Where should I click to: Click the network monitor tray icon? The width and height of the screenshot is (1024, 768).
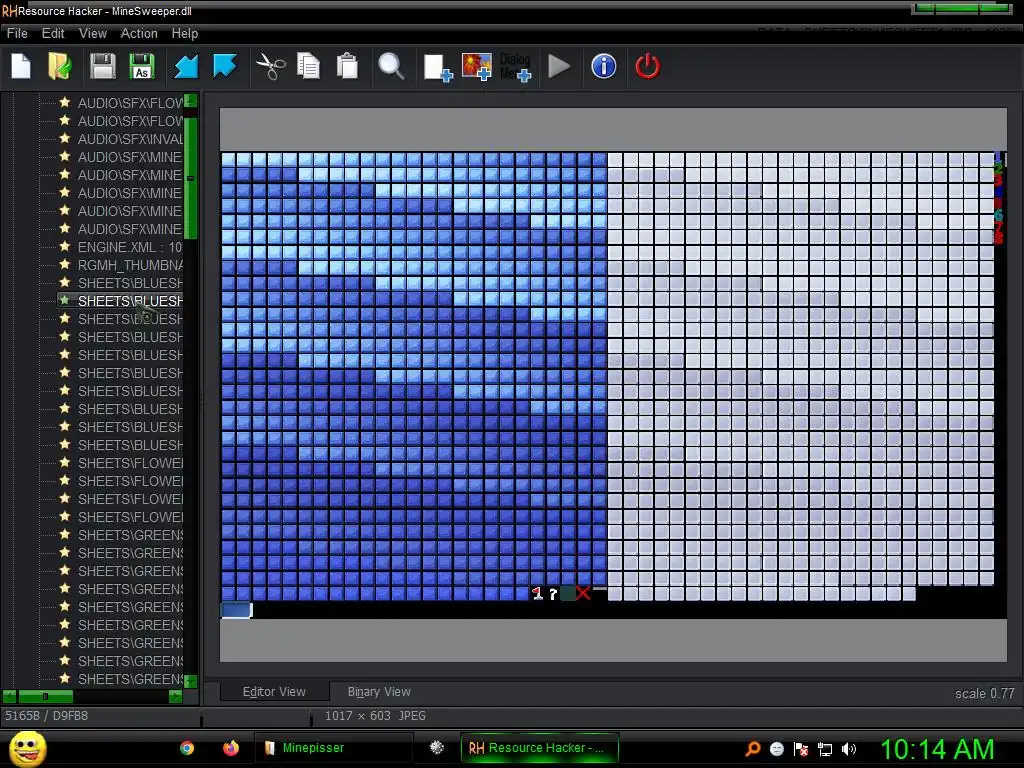825,749
